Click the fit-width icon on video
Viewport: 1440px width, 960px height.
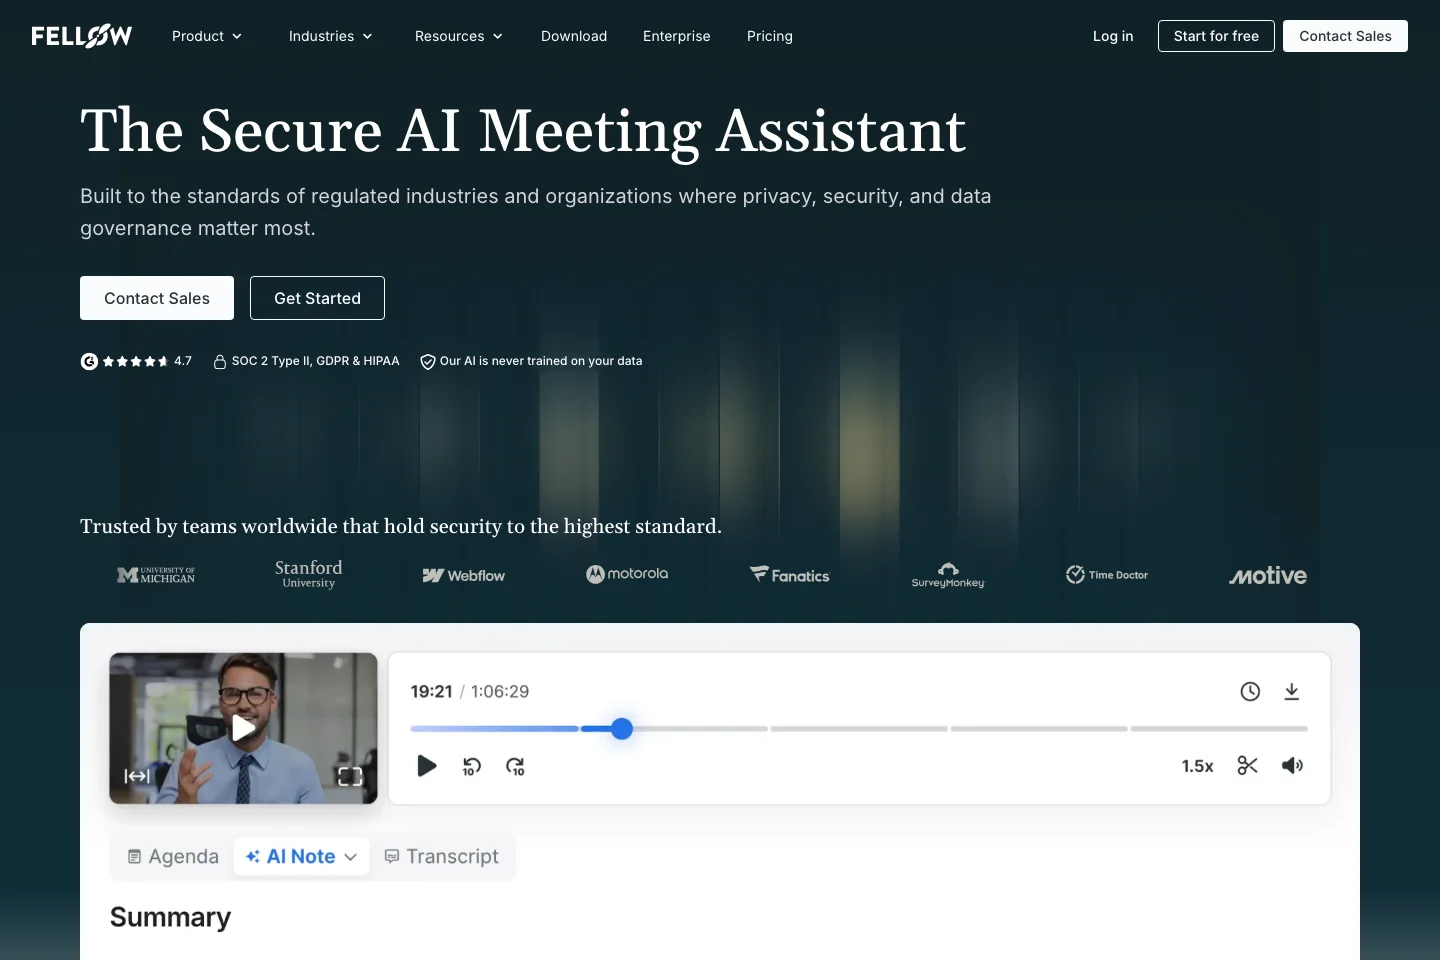click(137, 776)
